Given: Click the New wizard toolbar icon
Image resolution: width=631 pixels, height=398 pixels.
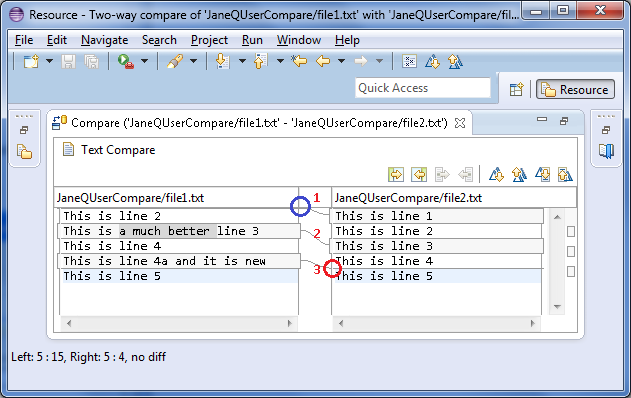Looking at the screenshot, I should click(x=31, y=62).
